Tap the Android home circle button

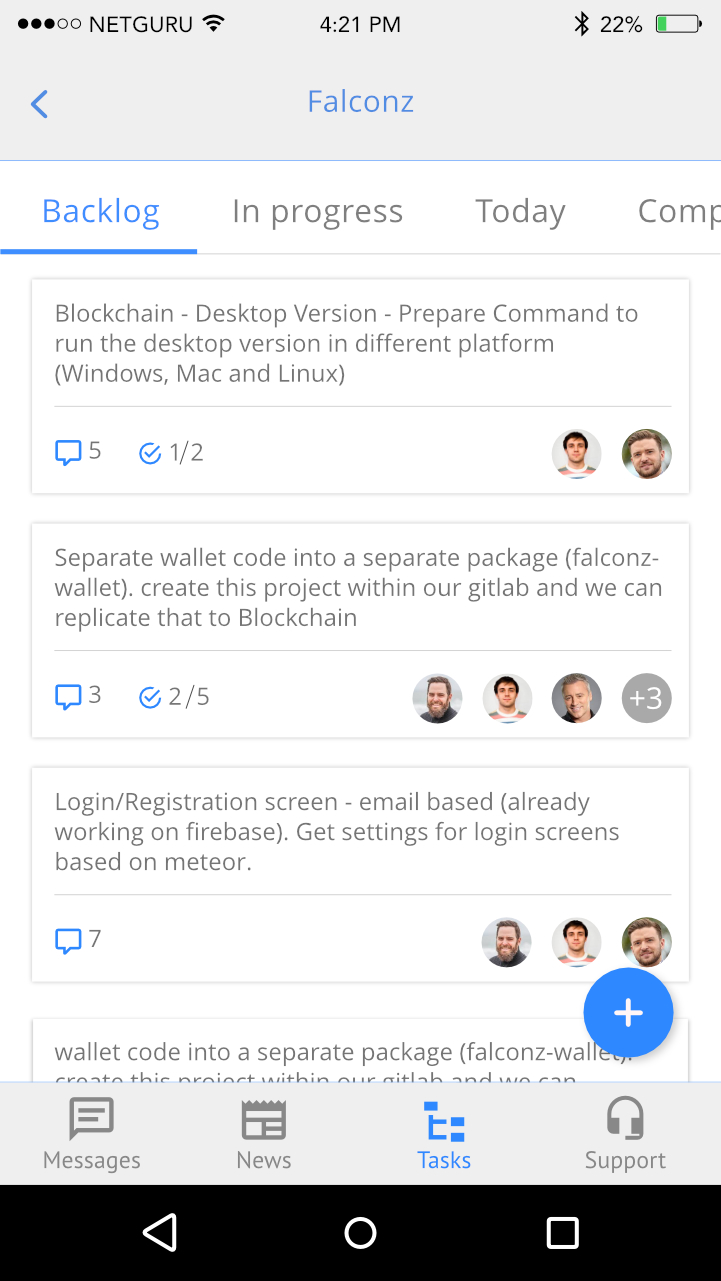point(360,1233)
